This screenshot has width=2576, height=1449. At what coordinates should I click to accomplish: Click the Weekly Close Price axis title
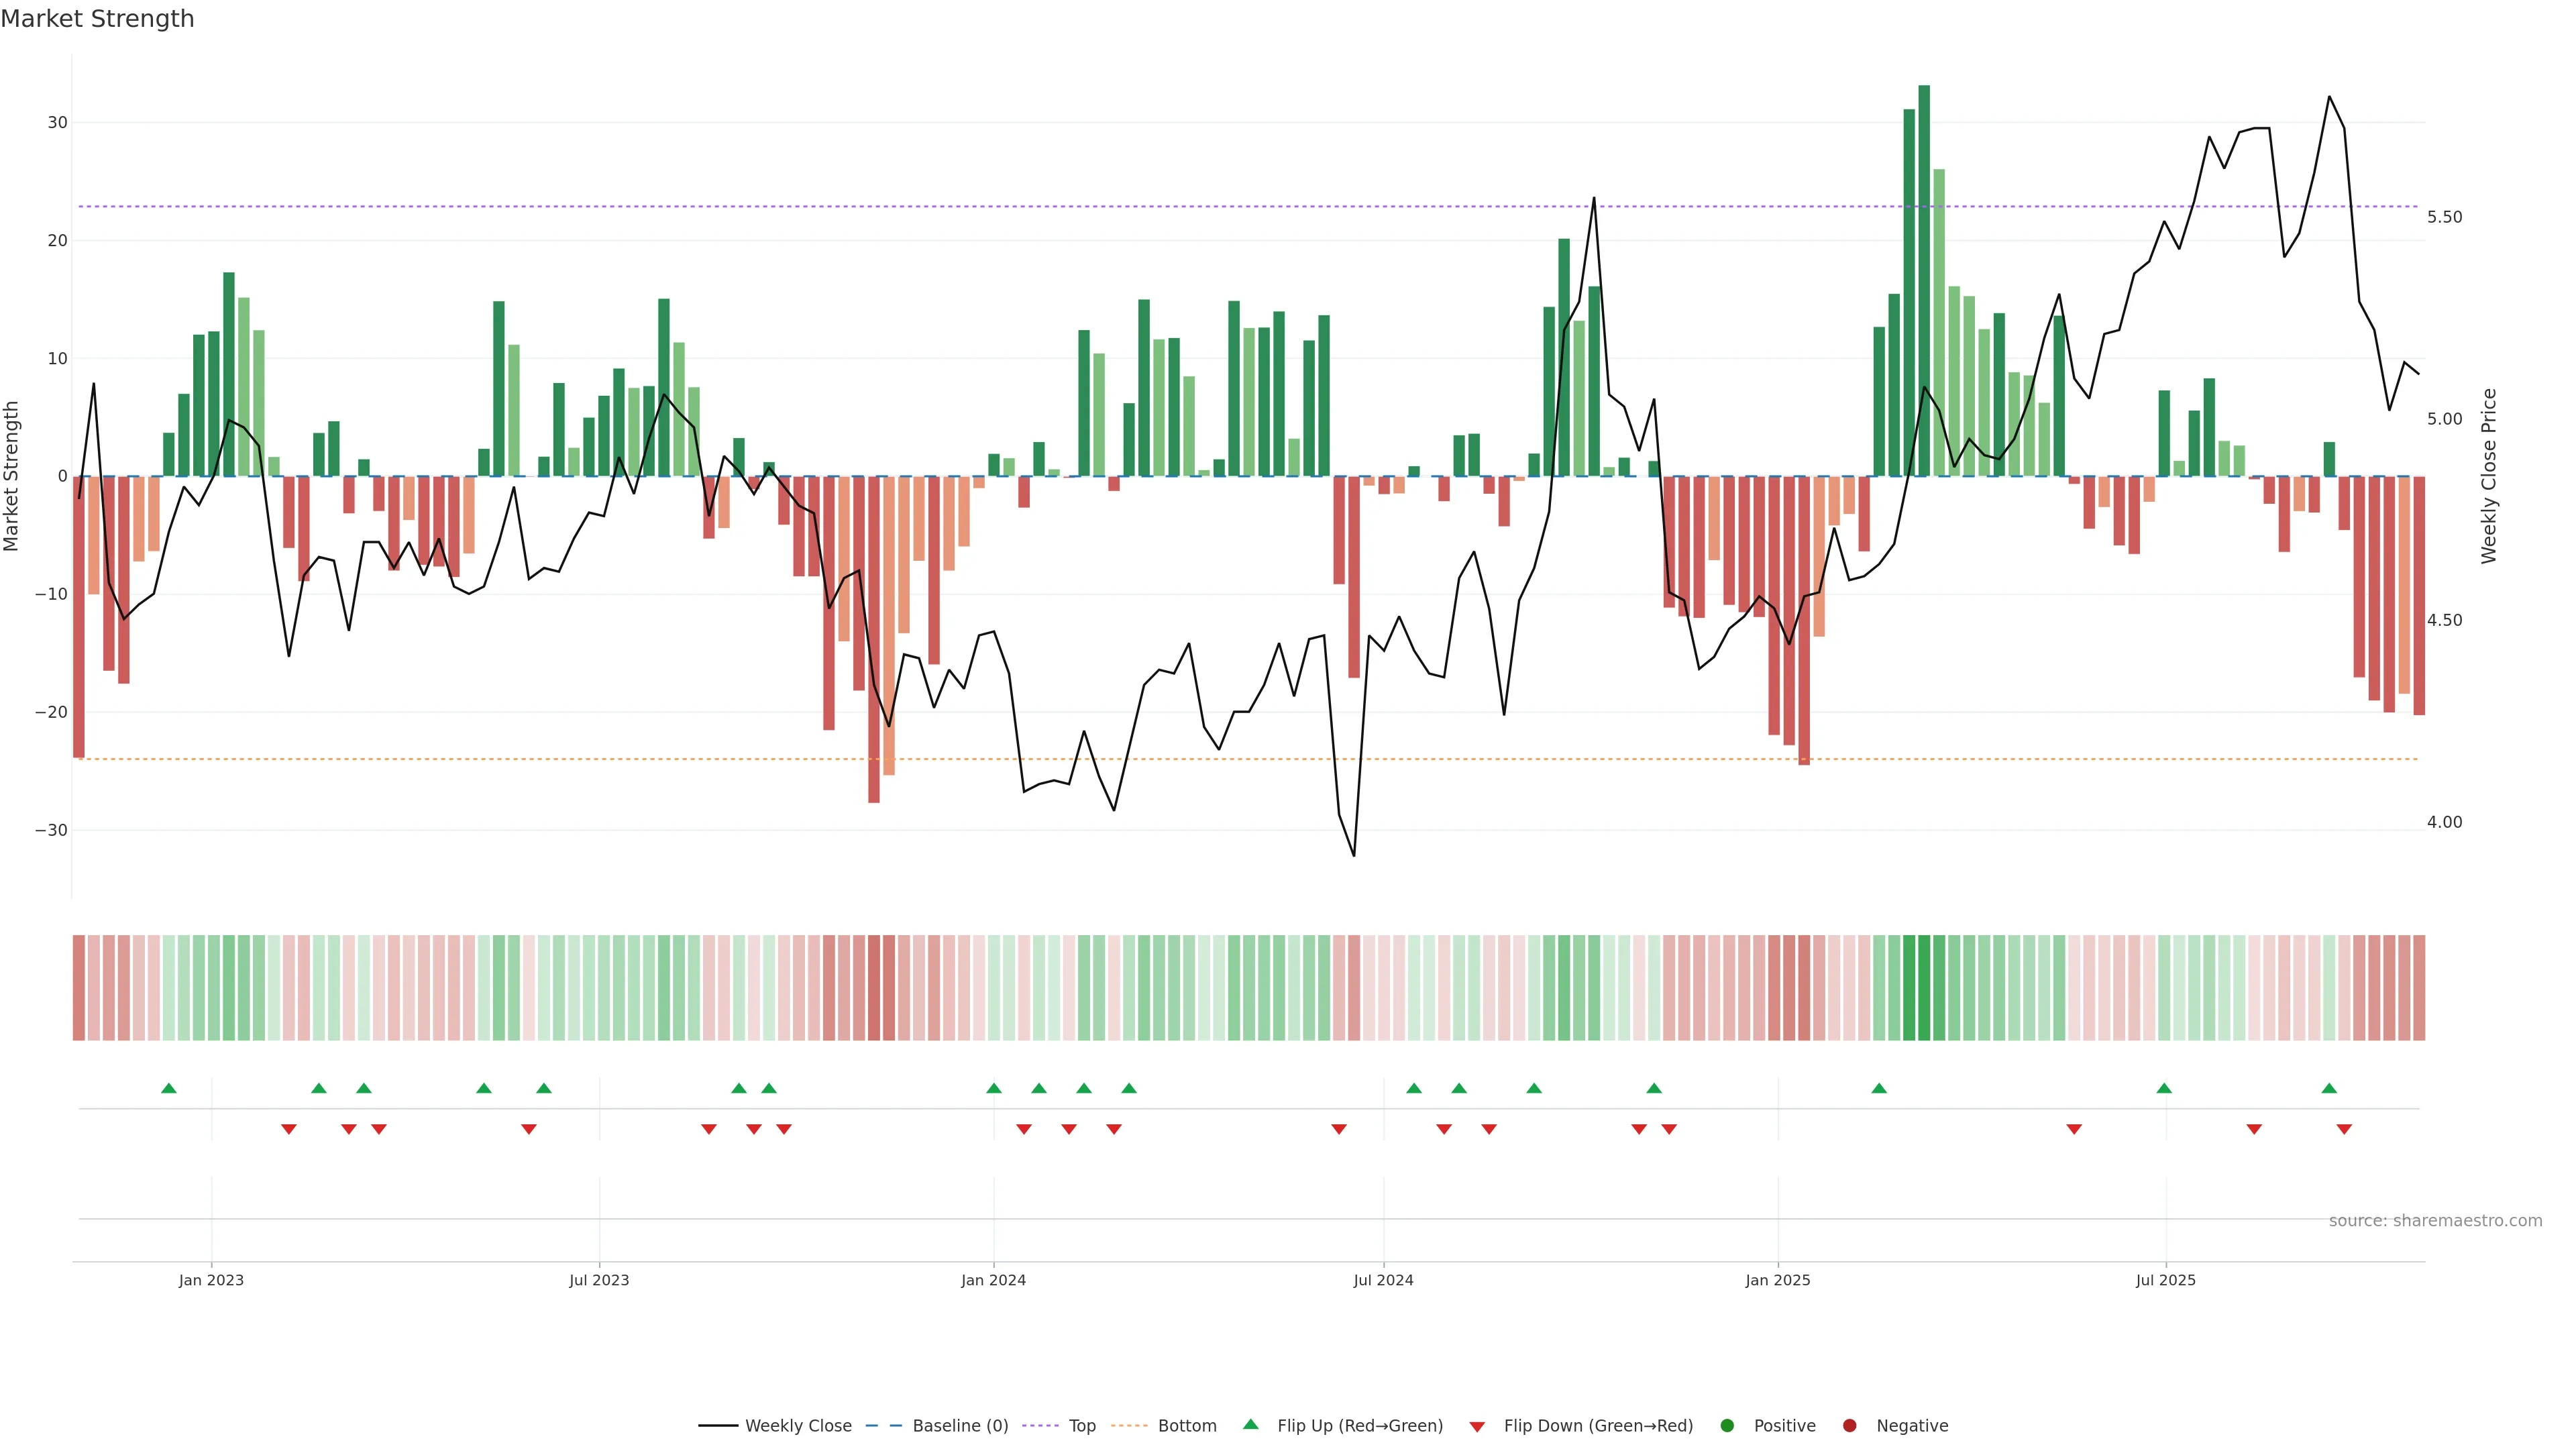pyautogui.click(x=2489, y=476)
